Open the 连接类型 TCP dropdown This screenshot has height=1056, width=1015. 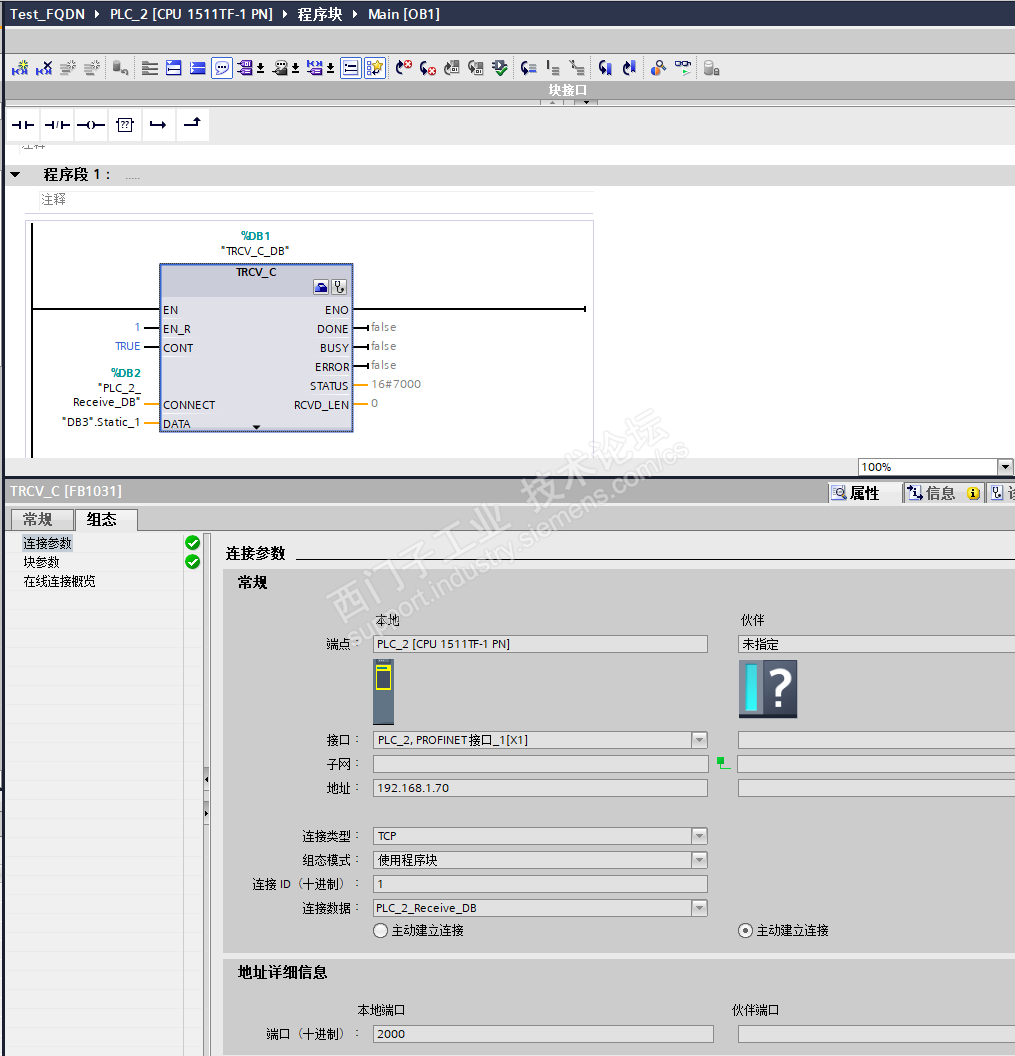699,836
